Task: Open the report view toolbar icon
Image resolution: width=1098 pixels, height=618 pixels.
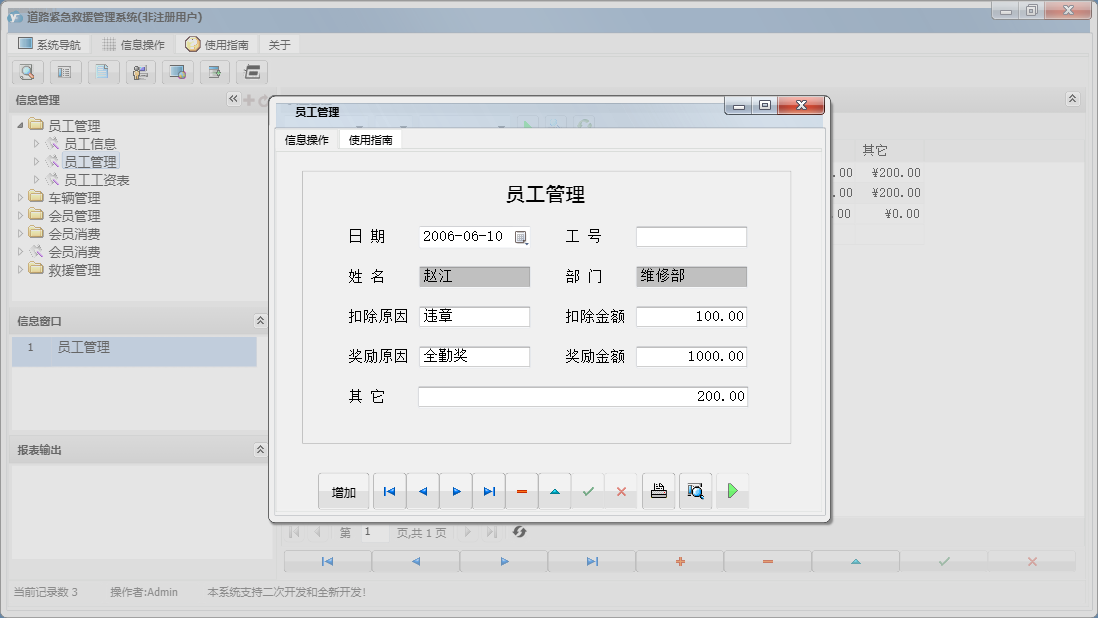Action: click(x=65, y=72)
